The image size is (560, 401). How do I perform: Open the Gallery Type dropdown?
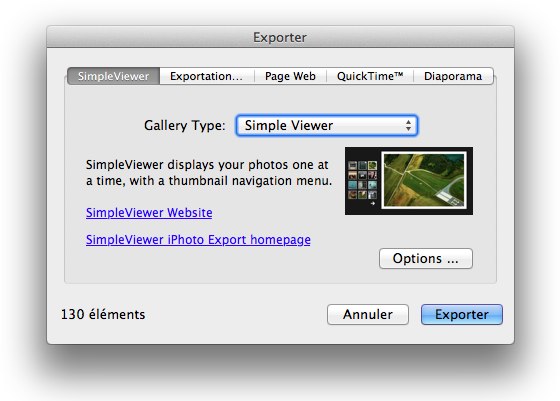(x=326, y=125)
